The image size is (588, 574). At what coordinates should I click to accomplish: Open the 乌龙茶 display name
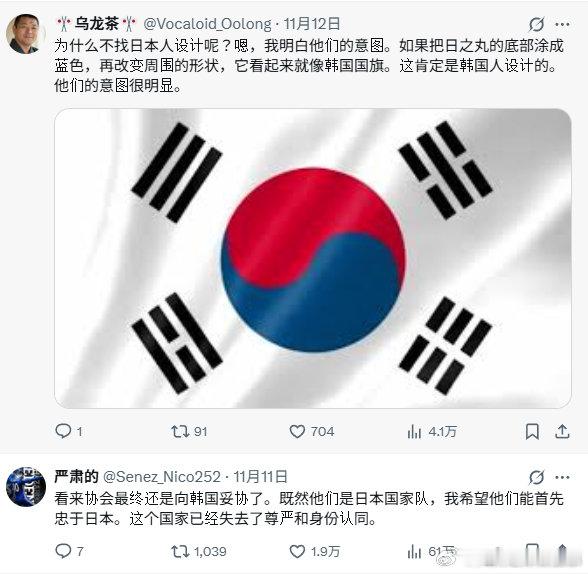pos(97,24)
